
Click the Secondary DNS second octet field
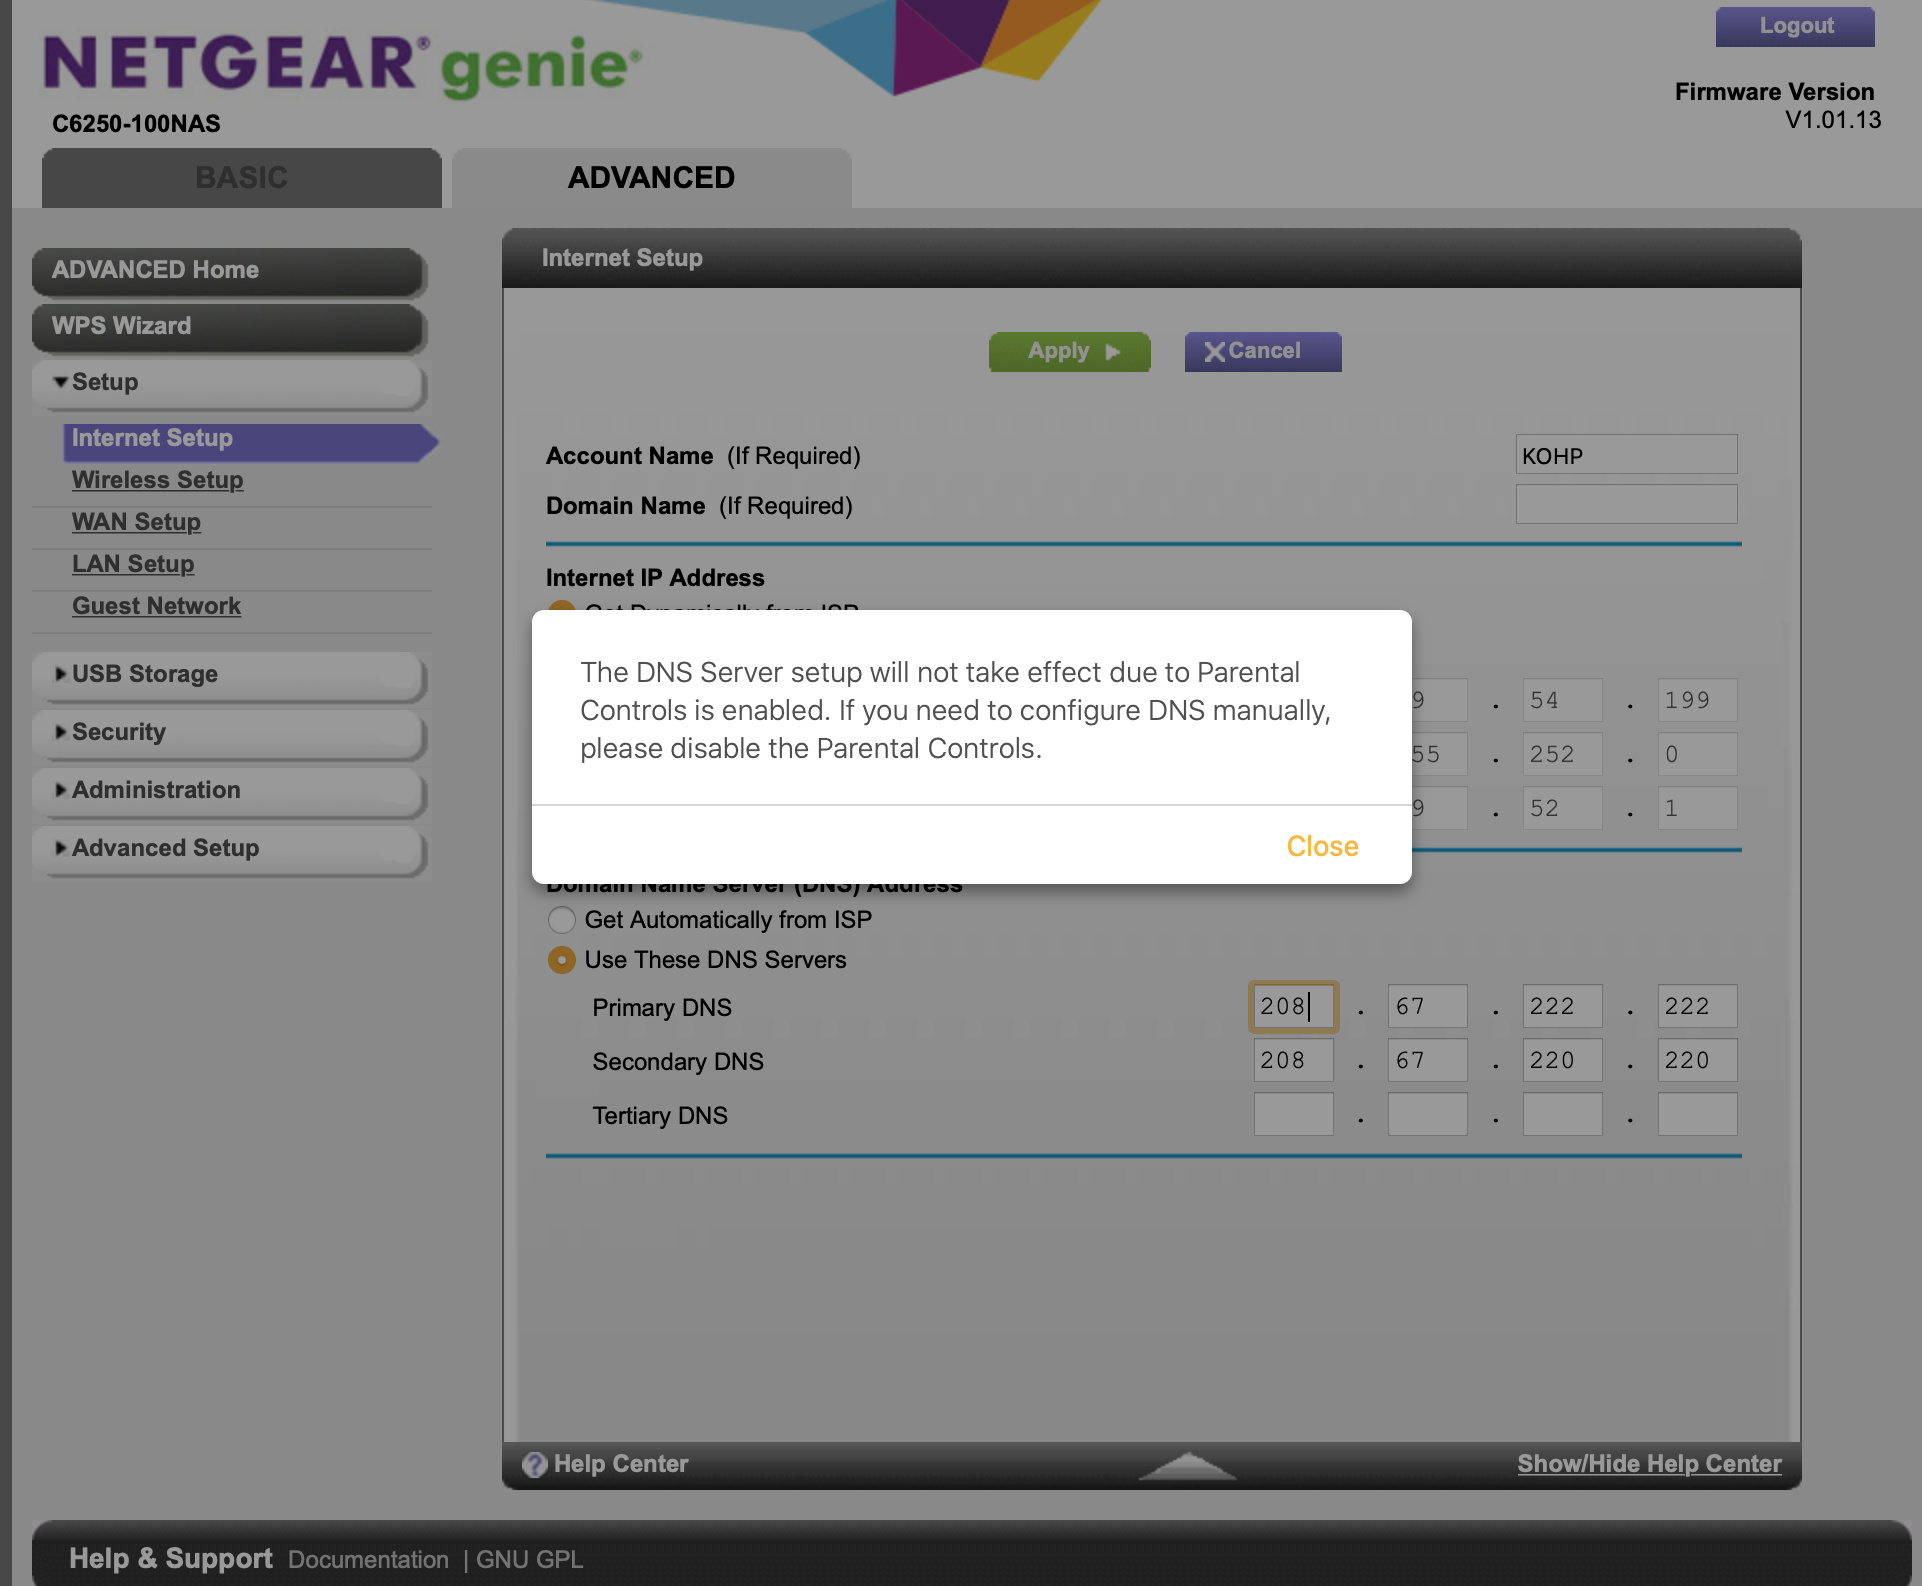1427,1060
